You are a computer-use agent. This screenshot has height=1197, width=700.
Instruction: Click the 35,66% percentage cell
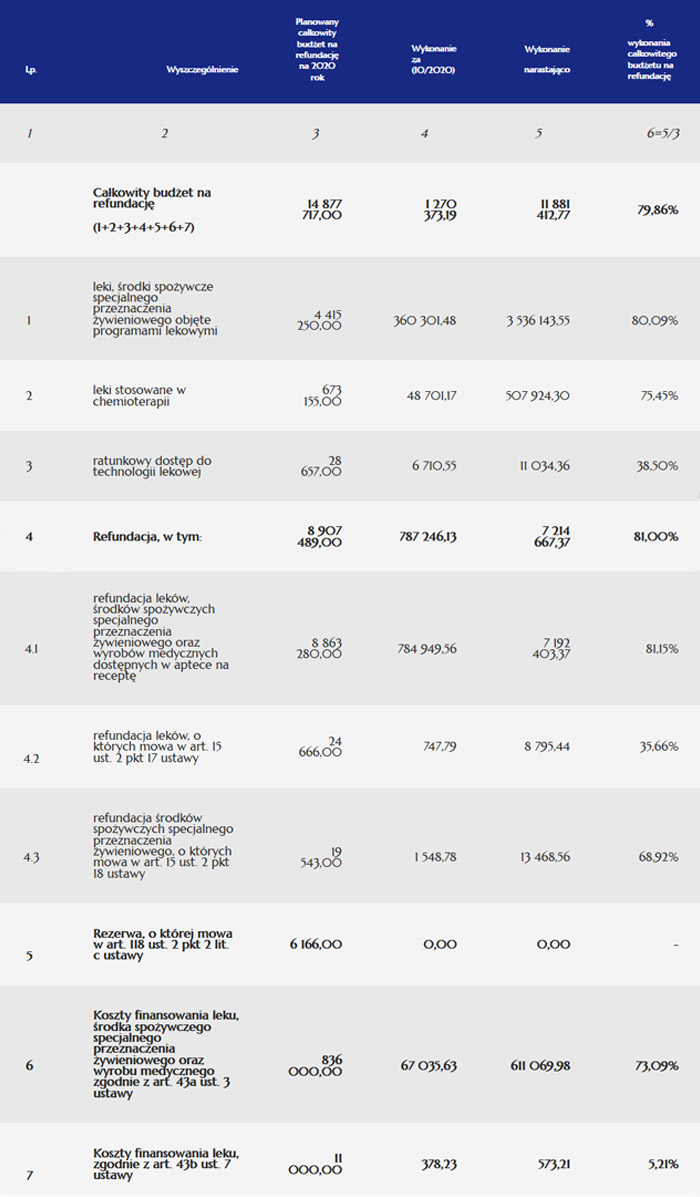click(658, 746)
